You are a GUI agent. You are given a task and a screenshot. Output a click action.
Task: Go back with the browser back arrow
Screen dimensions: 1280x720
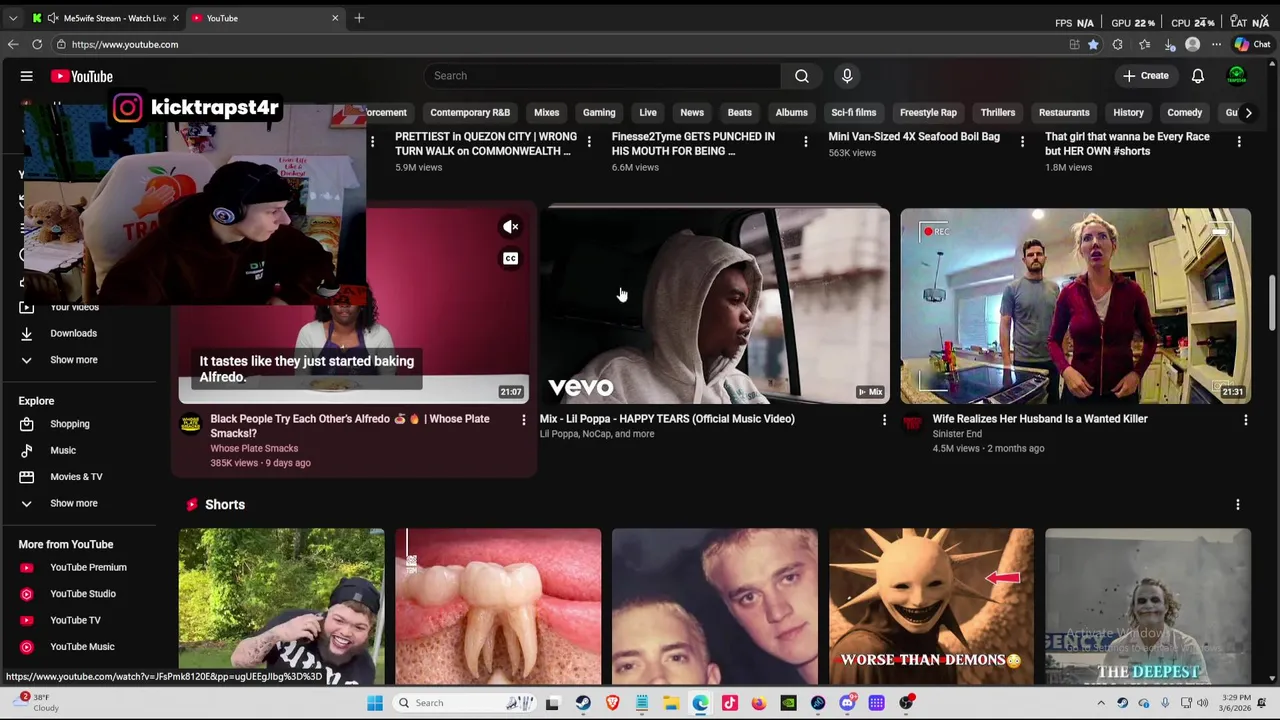coord(12,44)
